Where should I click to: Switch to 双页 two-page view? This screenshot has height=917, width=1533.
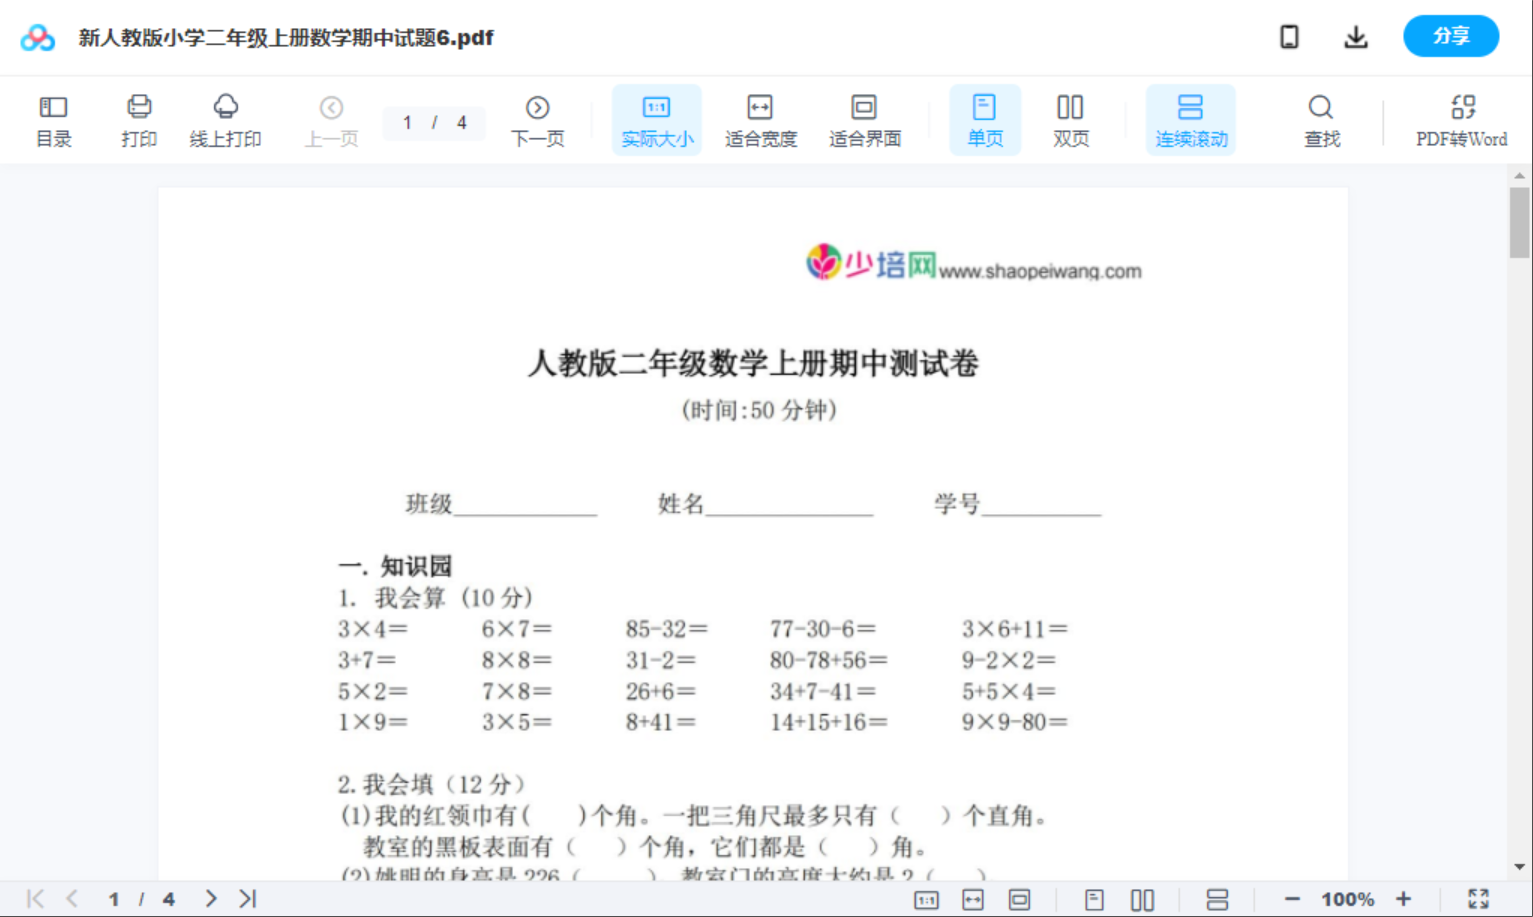(1070, 119)
